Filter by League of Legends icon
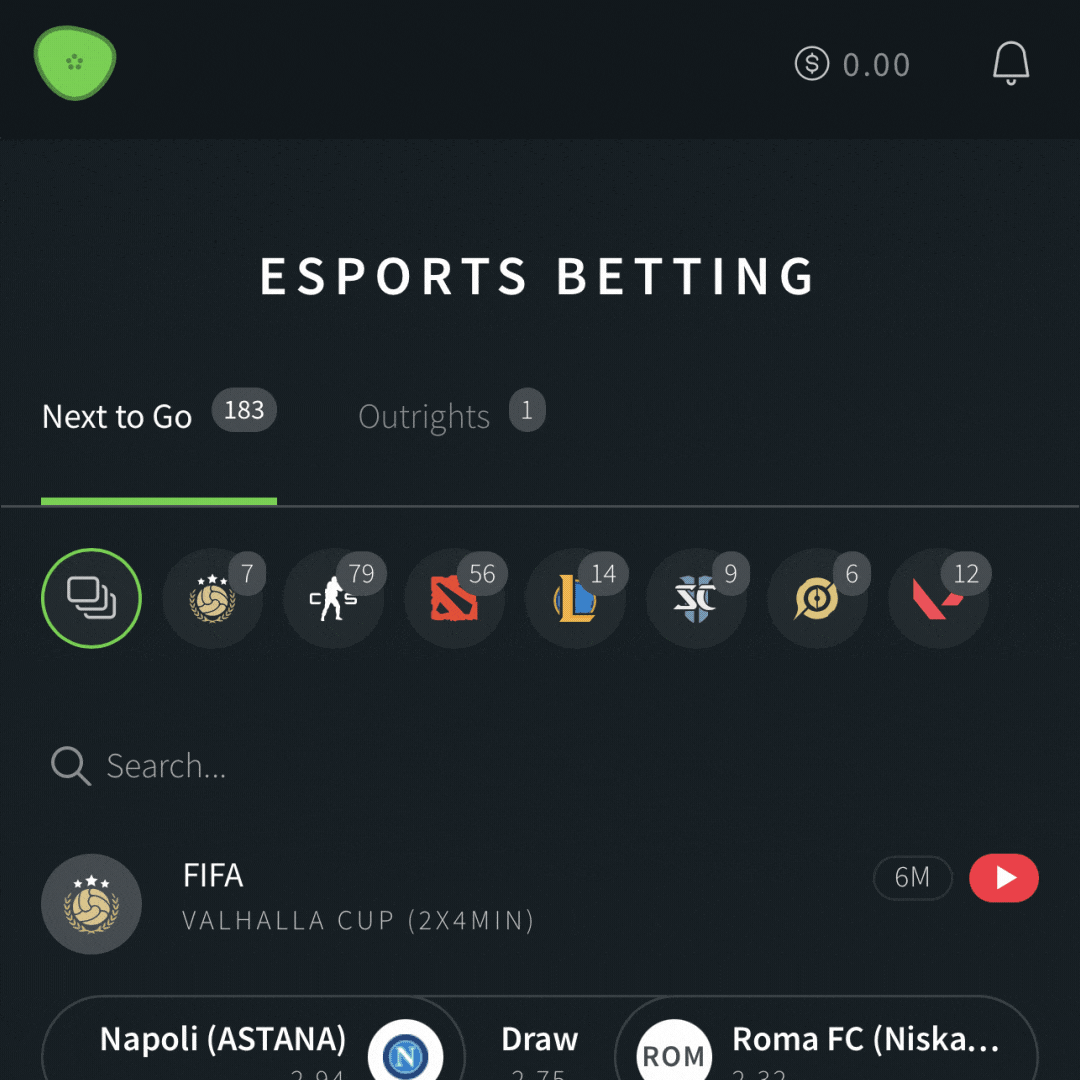The height and width of the screenshot is (1080, 1080). (x=576, y=598)
